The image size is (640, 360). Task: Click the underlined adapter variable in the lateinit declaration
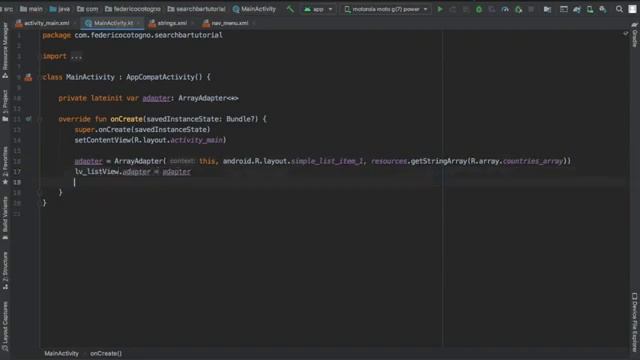click(x=156, y=98)
